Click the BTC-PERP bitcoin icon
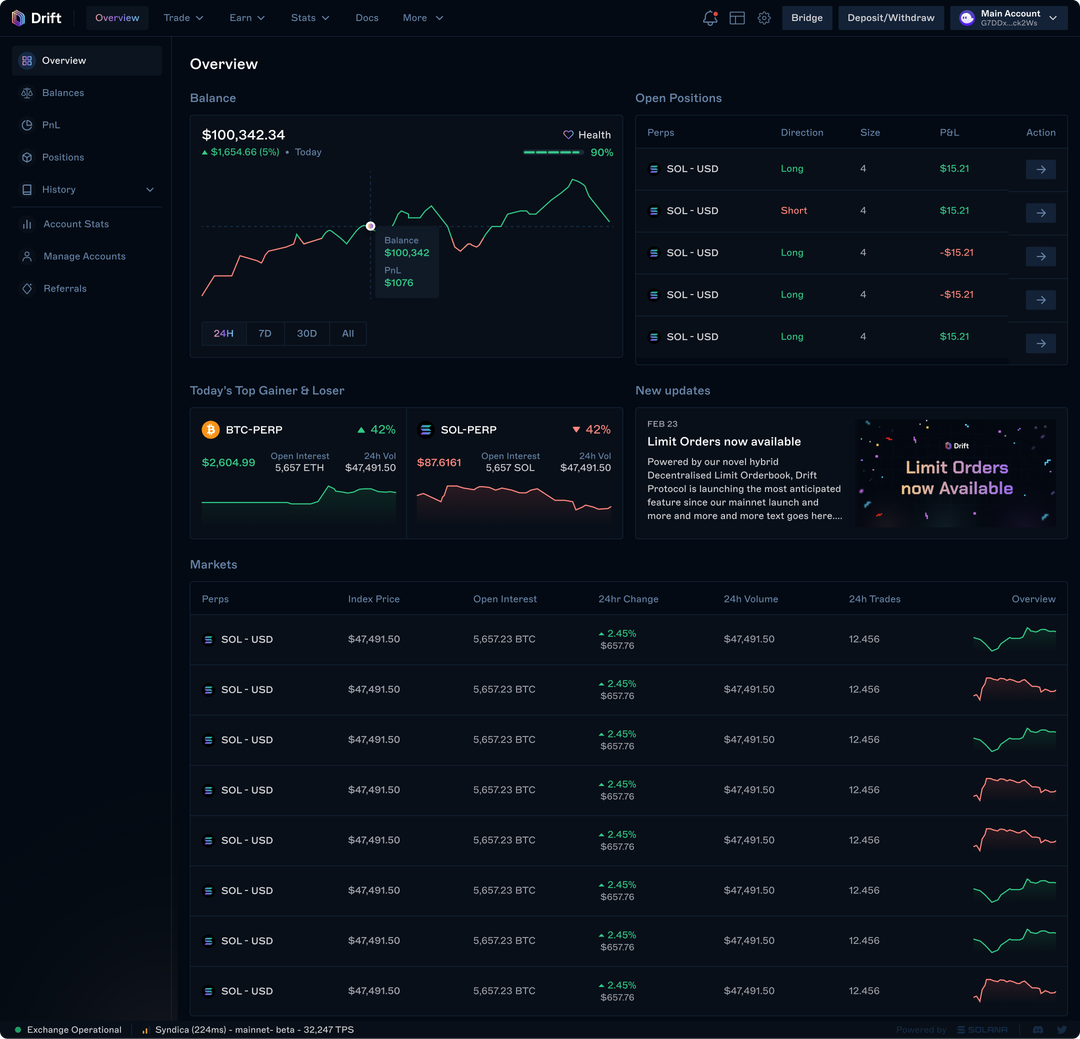This screenshot has height=1039, width=1080. click(210, 430)
